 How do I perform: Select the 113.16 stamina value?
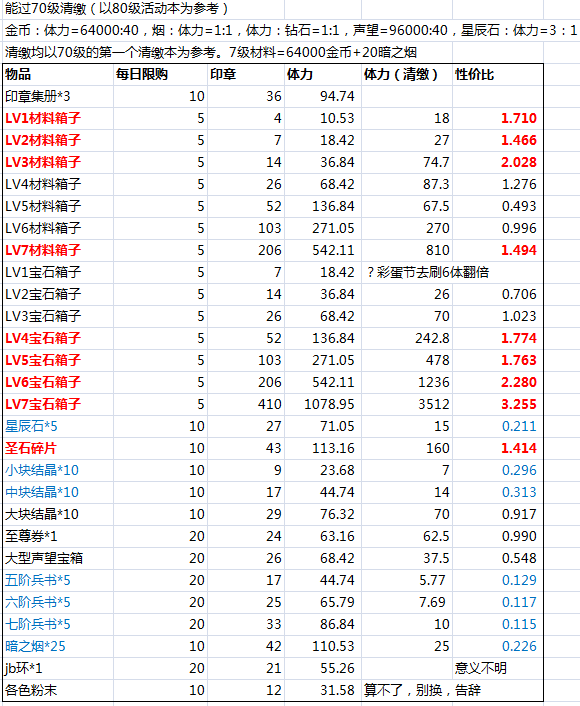tap(334, 448)
